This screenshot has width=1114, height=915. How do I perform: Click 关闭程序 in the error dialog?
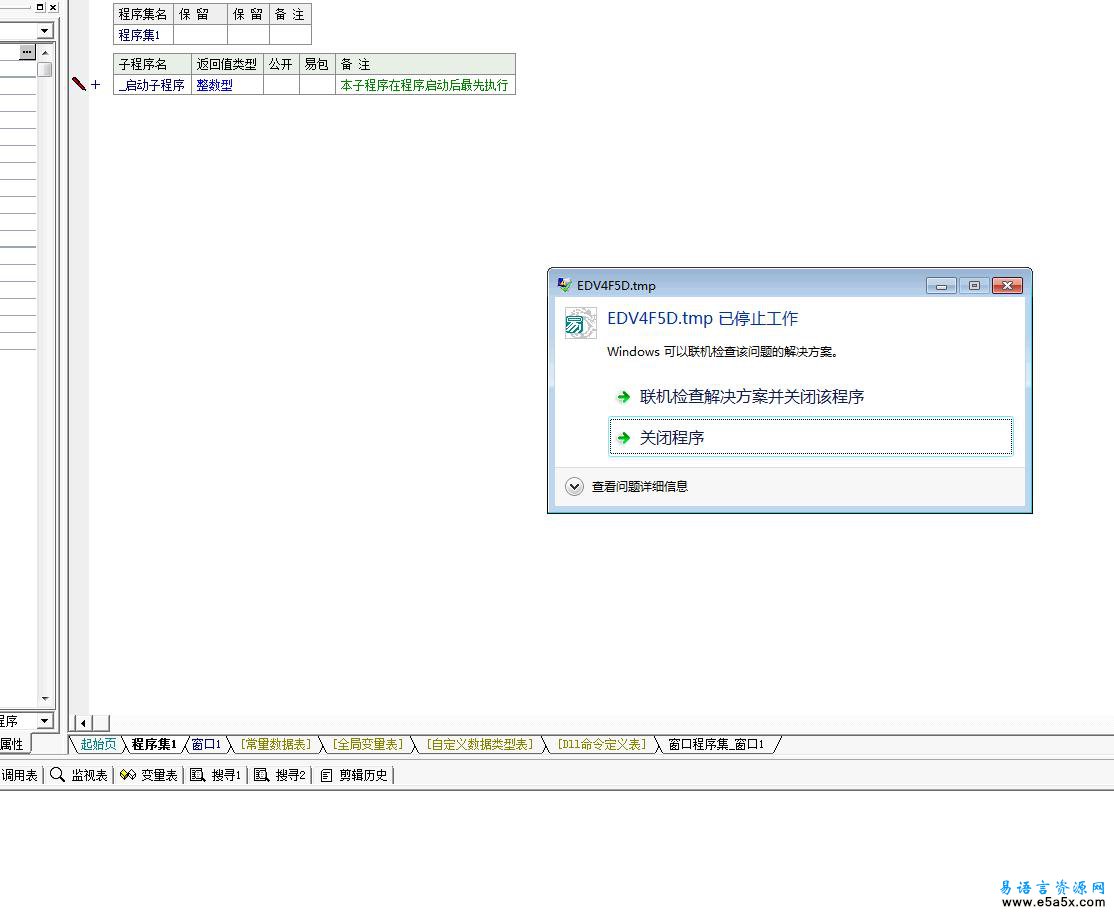point(811,436)
